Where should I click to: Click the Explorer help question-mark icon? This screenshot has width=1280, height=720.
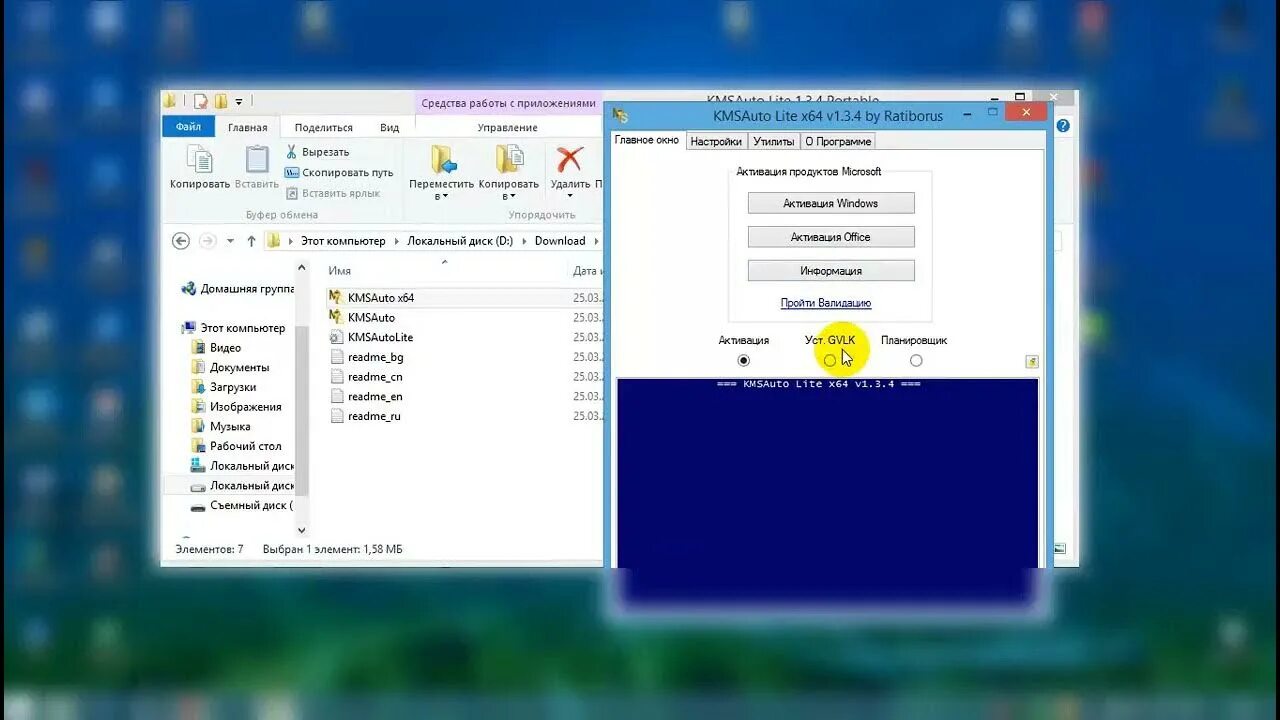pyautogui.click(x=1063, y=126)
